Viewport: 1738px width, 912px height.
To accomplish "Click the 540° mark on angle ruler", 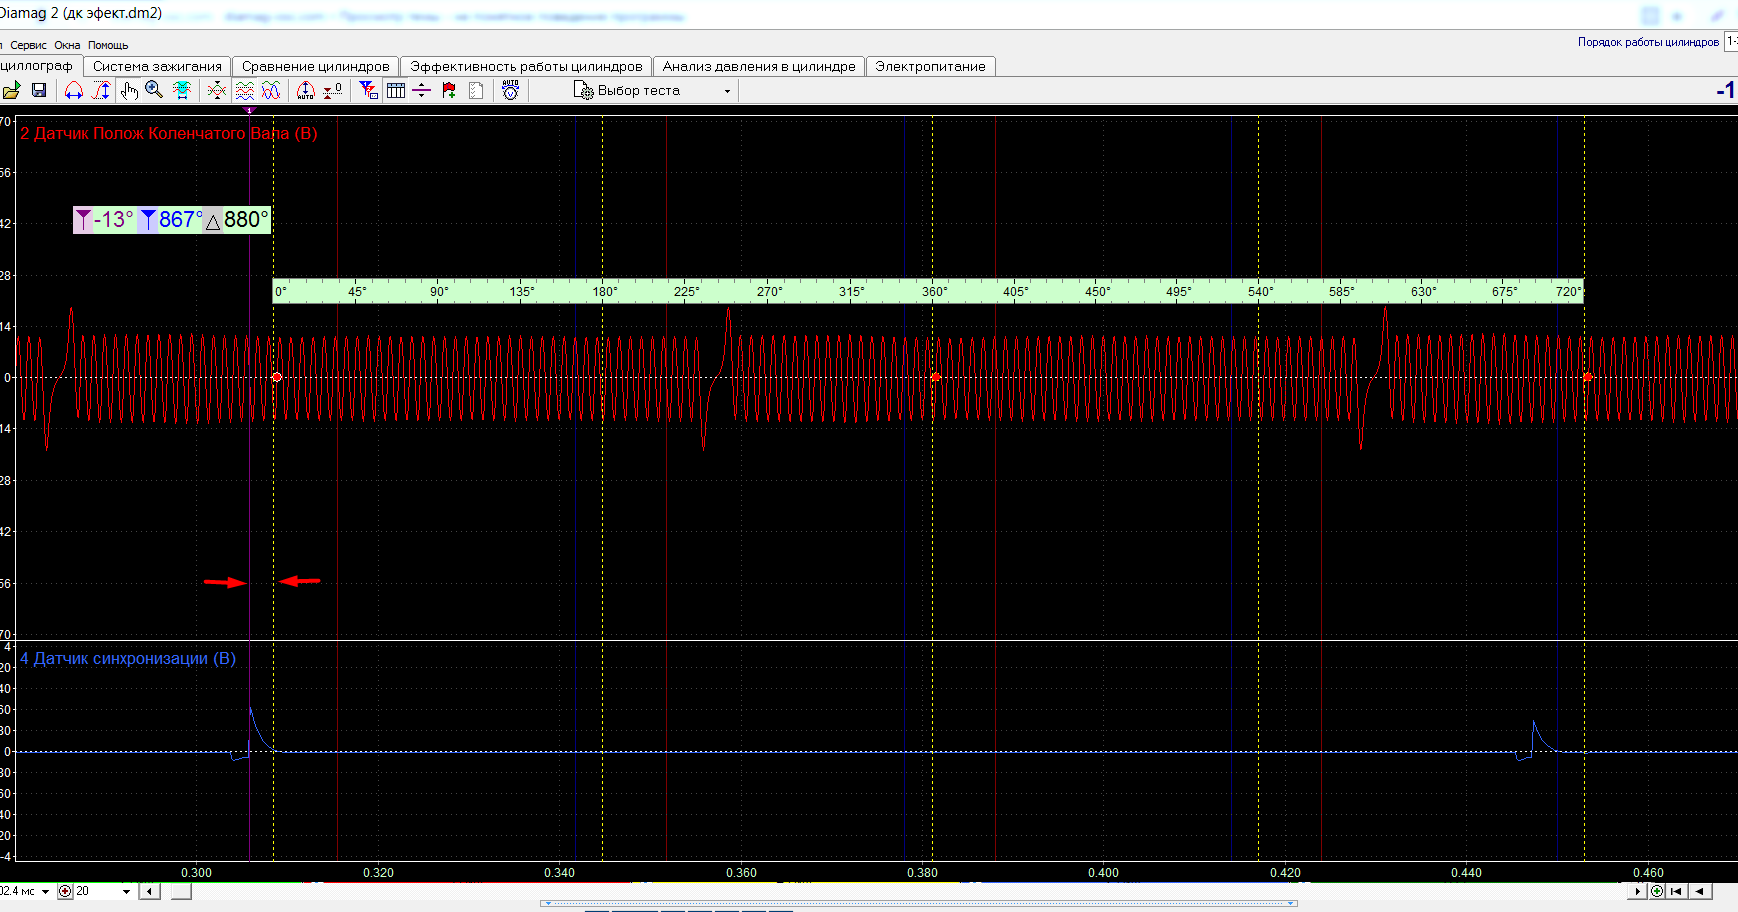I will [x=1260, y=292].
